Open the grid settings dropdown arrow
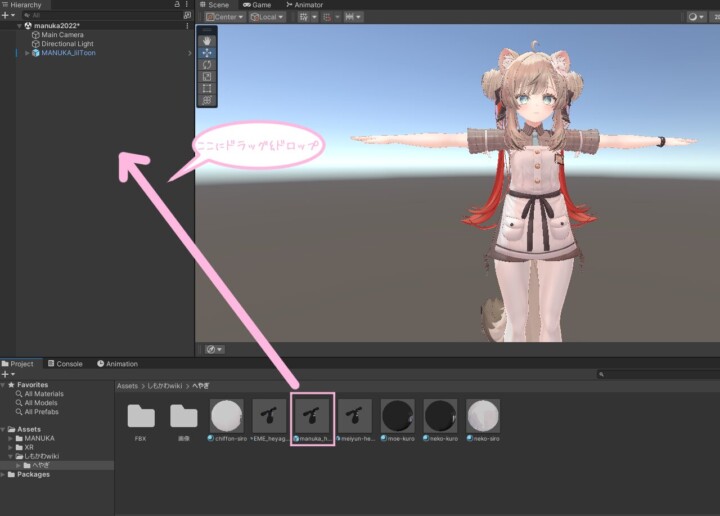The width and height of the screenshot is (720, 516). 315,17
